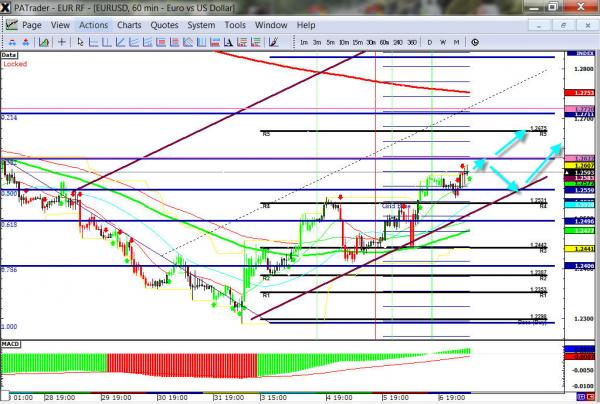Click the clock icon in toolbar
This screenshot has width=600, height=404.
point(475,42)
